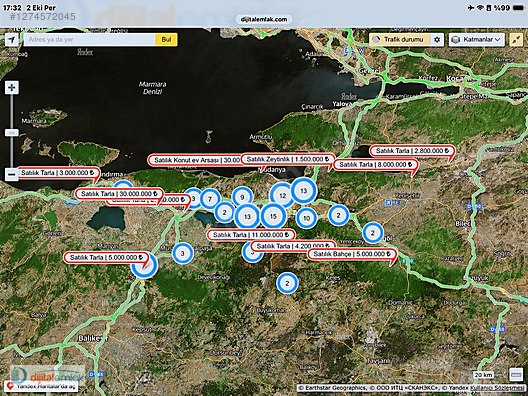528x396 pixels.
Task: Click the yellow Bul search button
Action: pyautogui.click(x=166, y=39)
